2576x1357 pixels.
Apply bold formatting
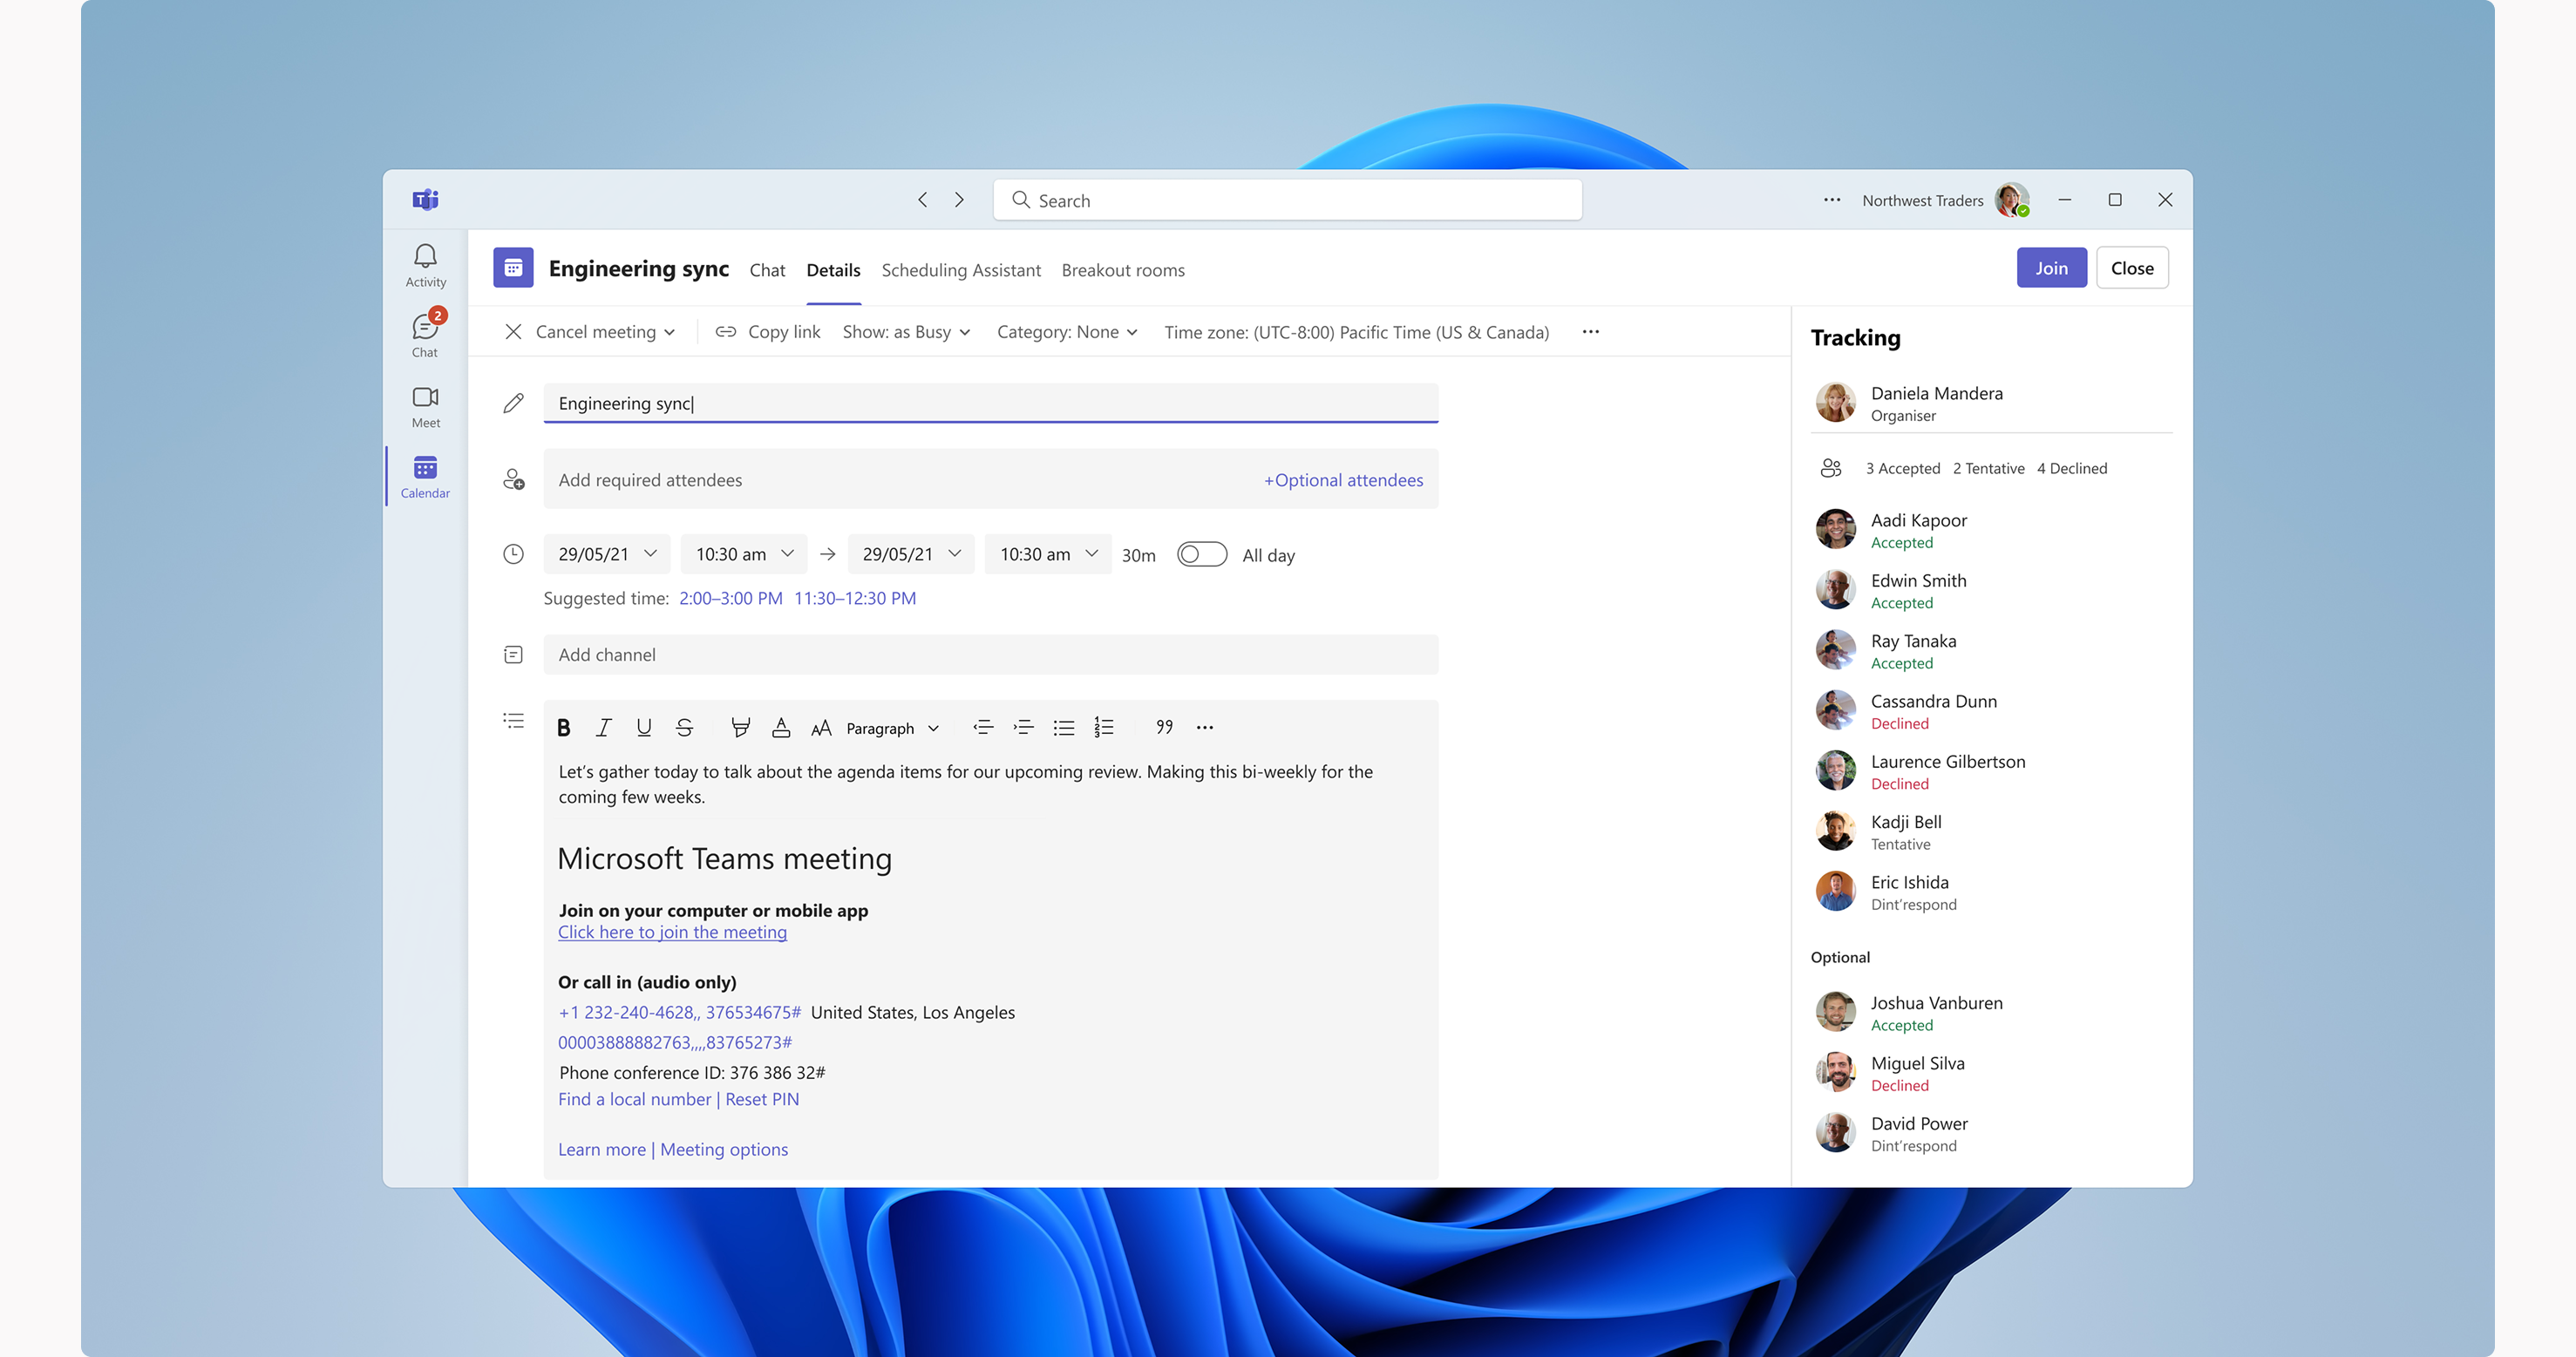[x=563, y=728]
